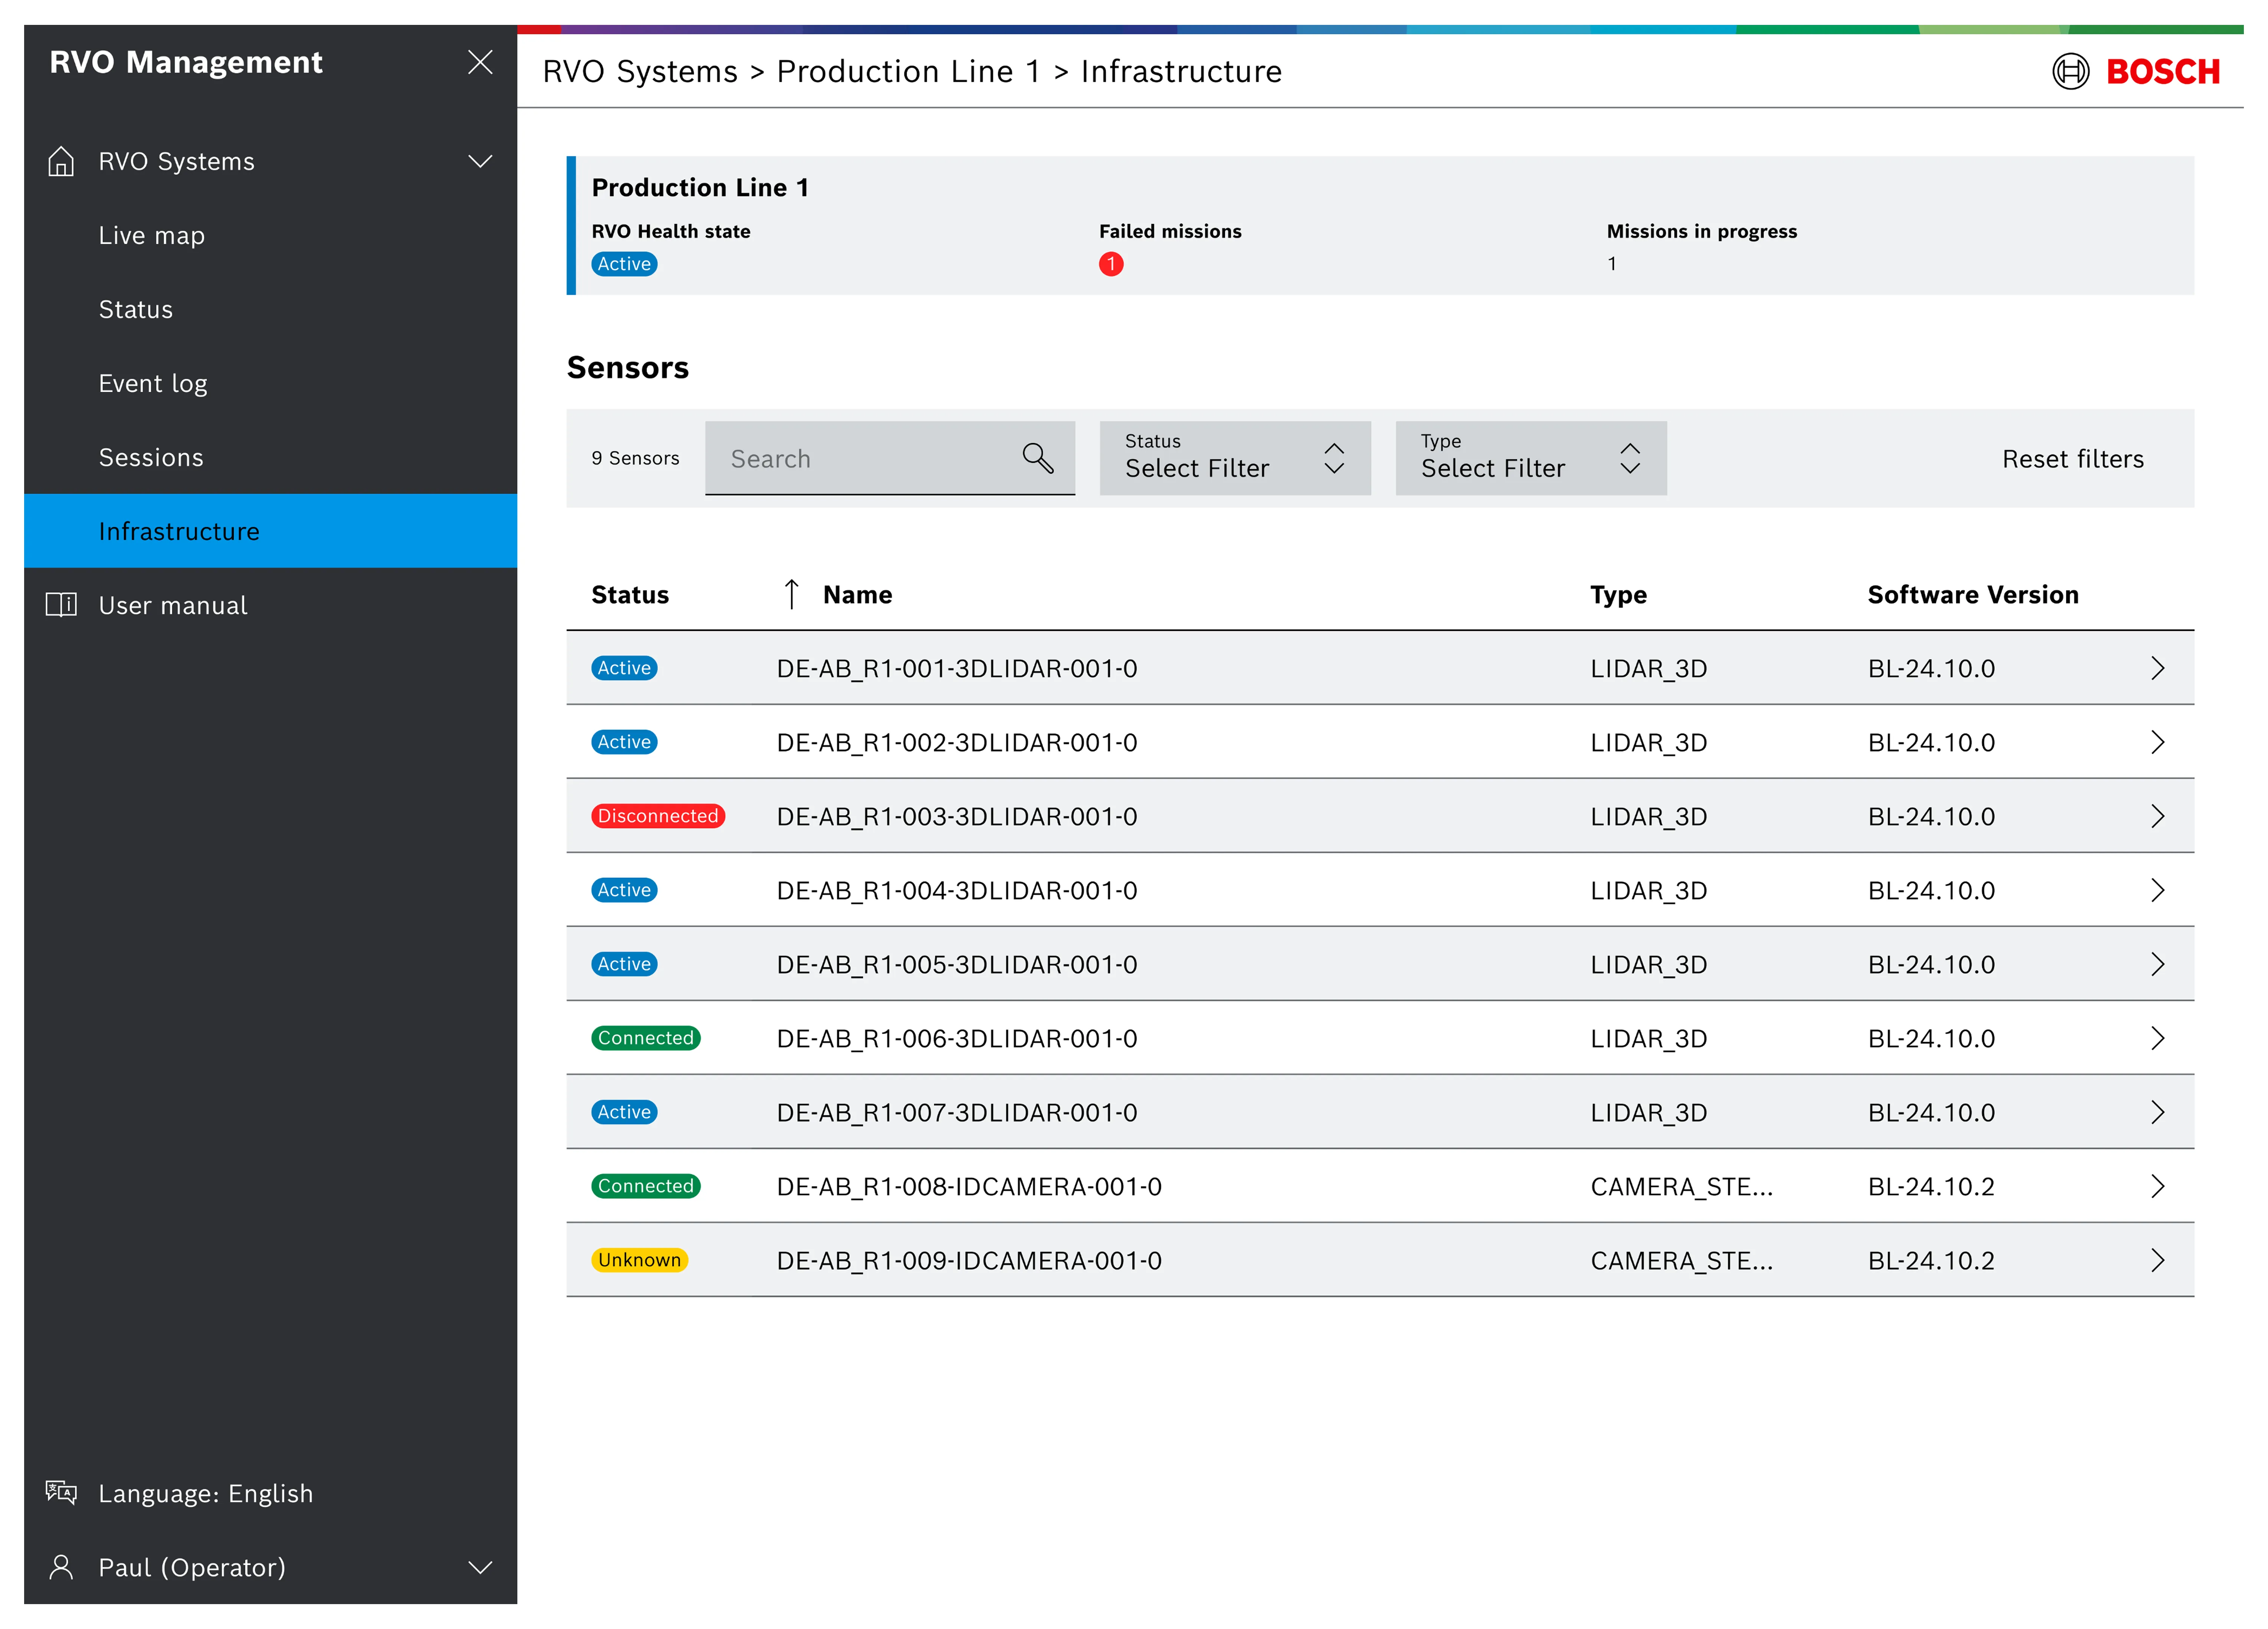Image resolution: width=2268 pixels, height=1629 pixels.
Task: Open the Type Select Filter dropdown
Action: click(x=1530, y=458)
